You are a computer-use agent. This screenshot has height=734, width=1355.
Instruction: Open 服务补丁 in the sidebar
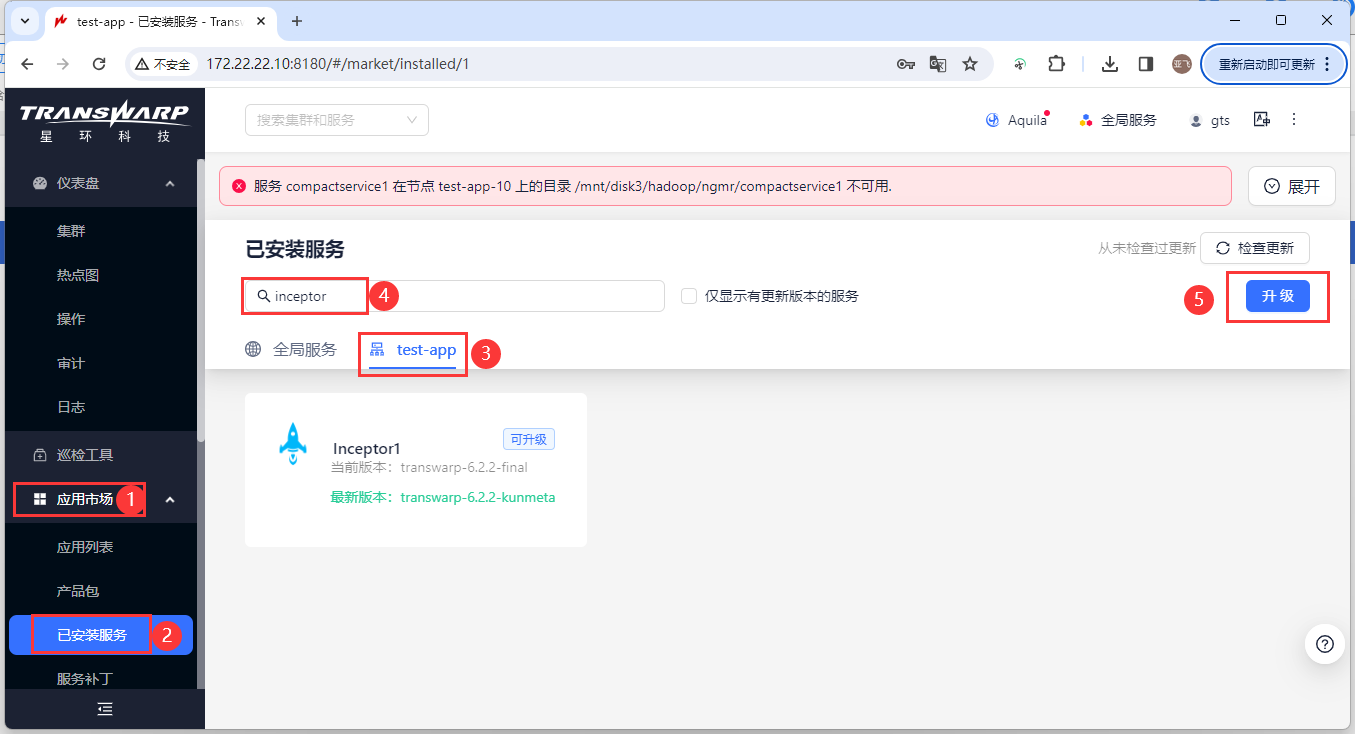(85, 679)
